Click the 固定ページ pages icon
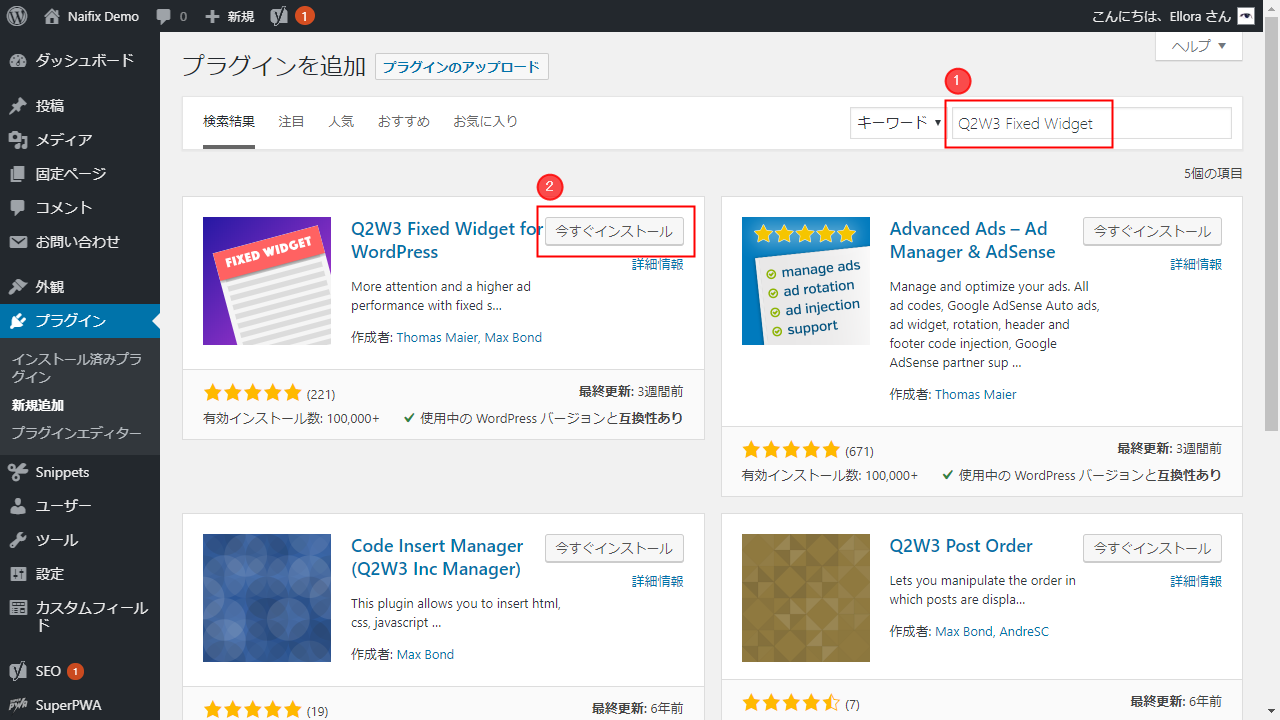This screenshot has height=720, width=1280. coord(17,174)
